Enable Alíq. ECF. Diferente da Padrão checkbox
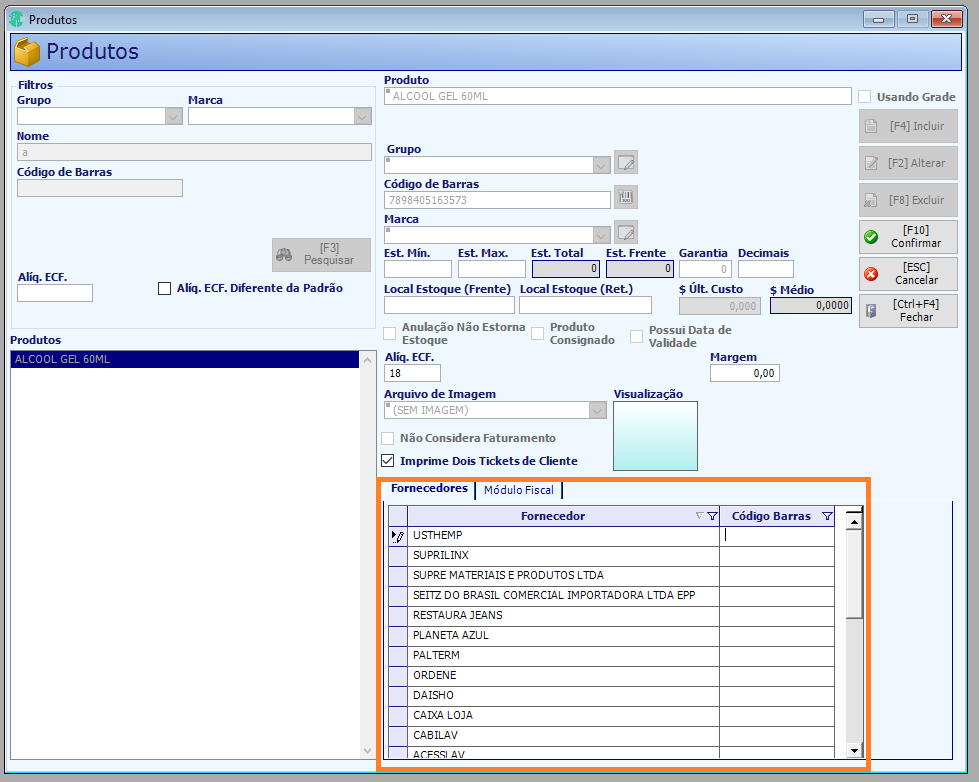The image size is (979, 782). pyautogui.click(x=164, y=289)
